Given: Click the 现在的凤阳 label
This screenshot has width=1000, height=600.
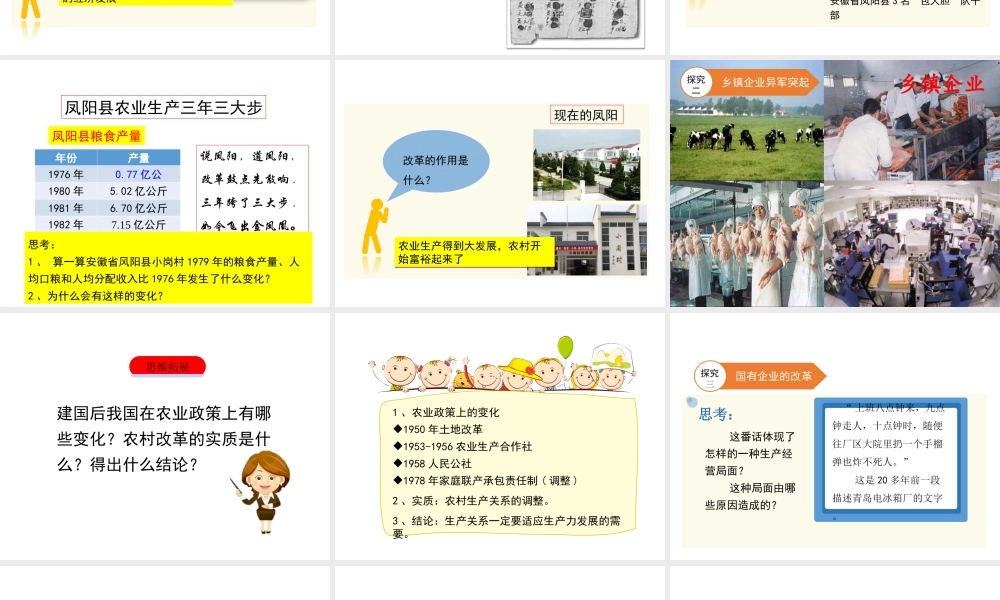Looking at the screenshot, I should coord(586,115).
